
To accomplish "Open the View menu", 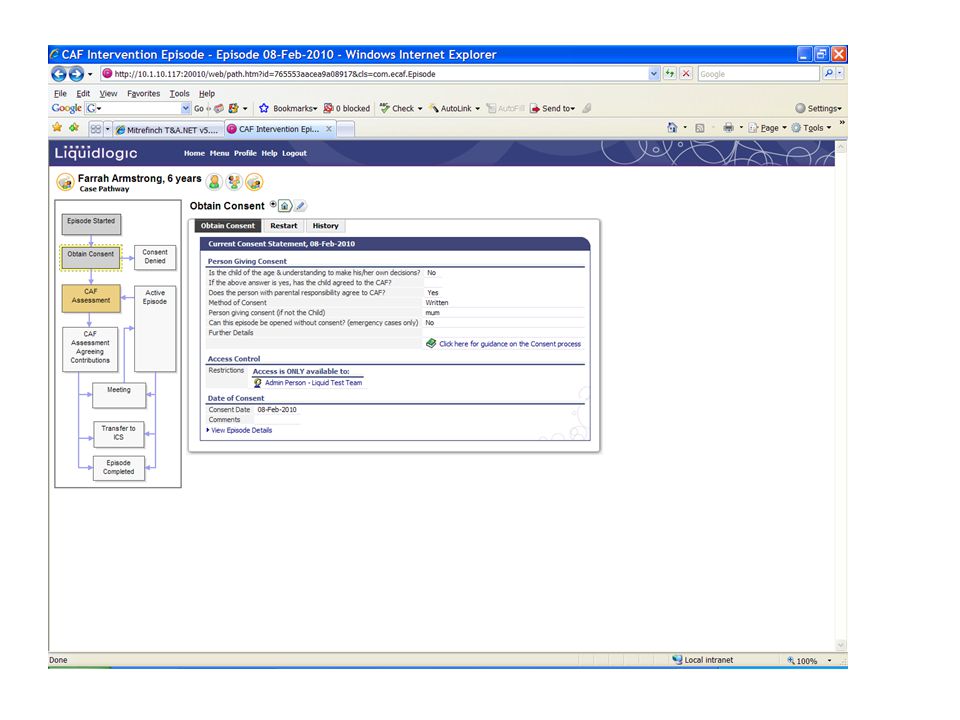I will [x=108, y=94].
